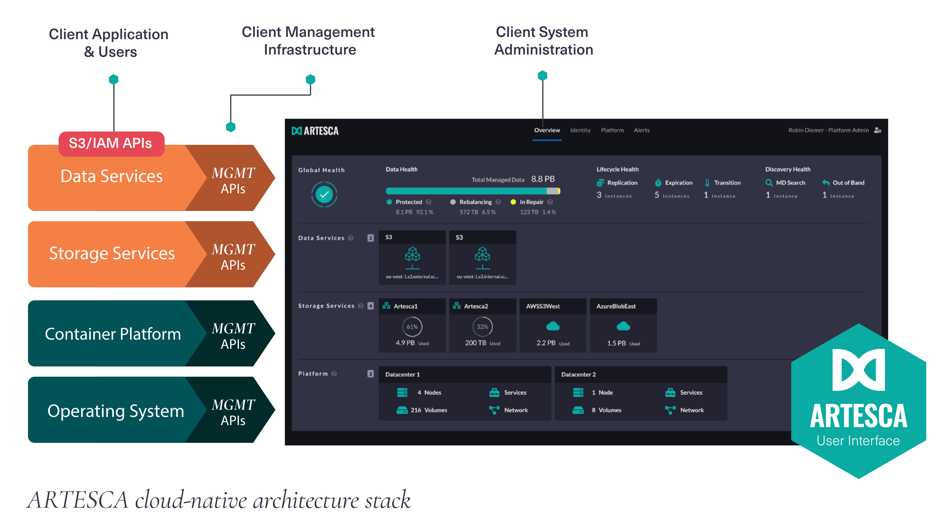
Task: Click the 4 Nodes label in Datacenter 1
Action: point(429,393)
